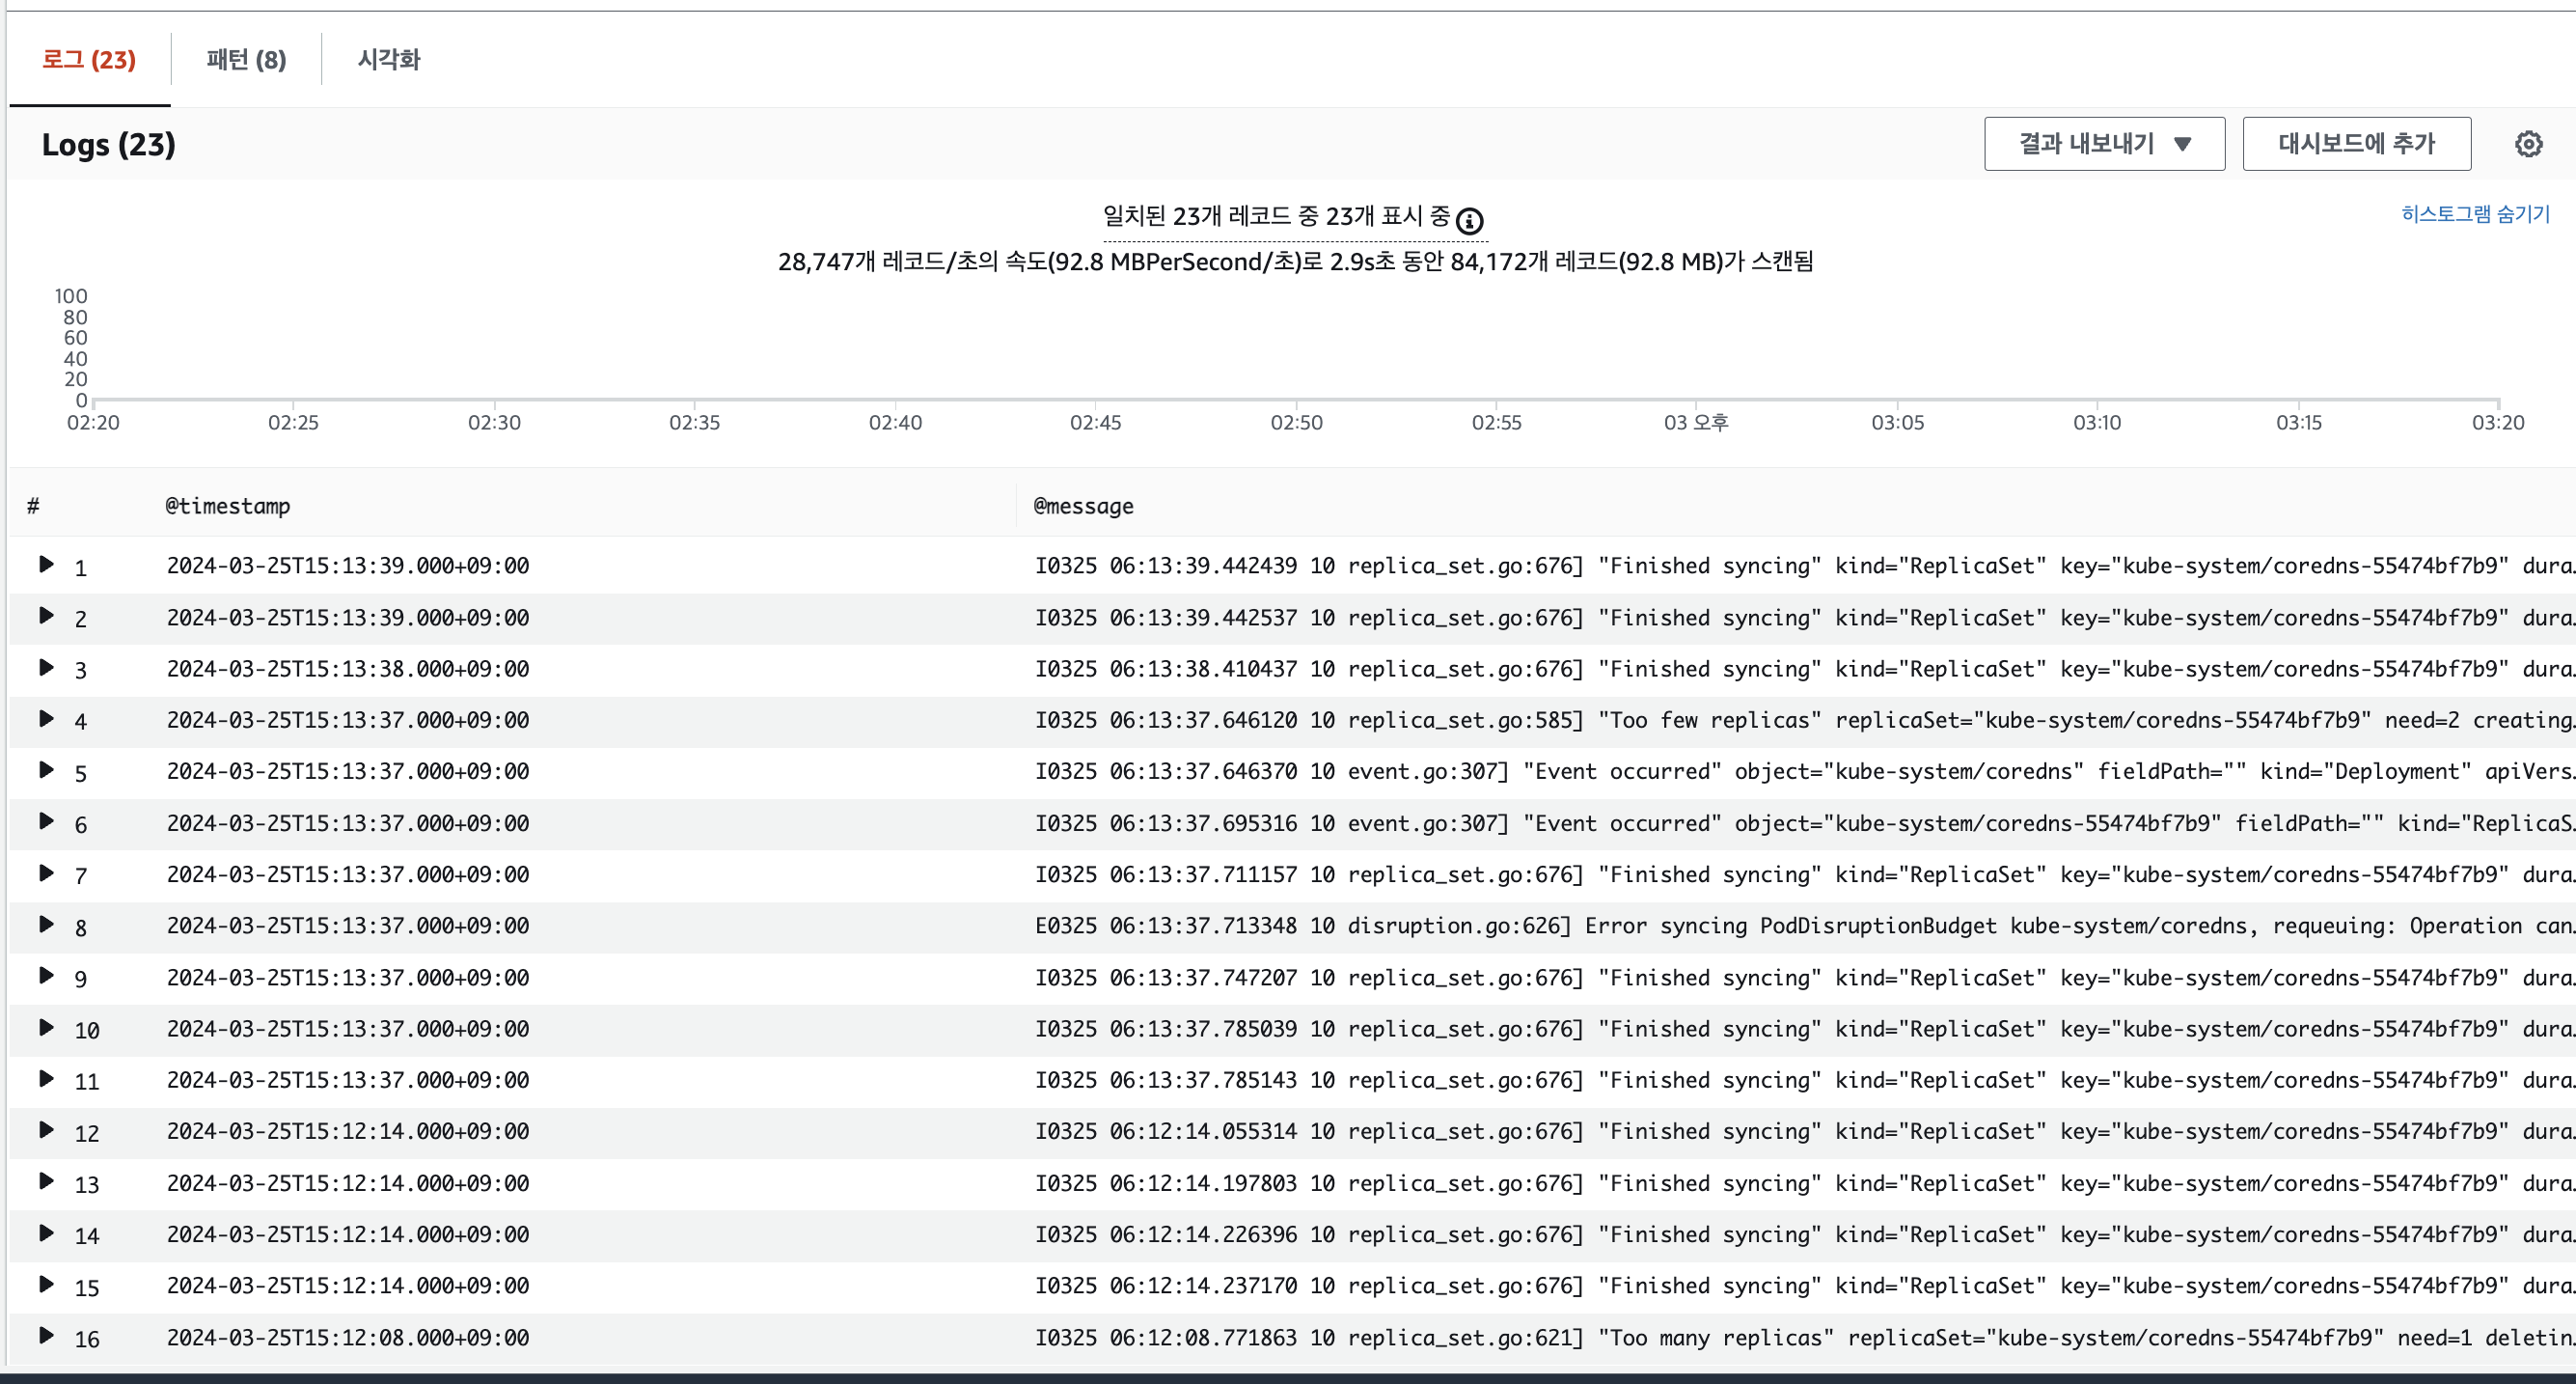
Task: Expand log row 16 Too many replicas
Action: pyautogui.click(x=46, y=1336)
